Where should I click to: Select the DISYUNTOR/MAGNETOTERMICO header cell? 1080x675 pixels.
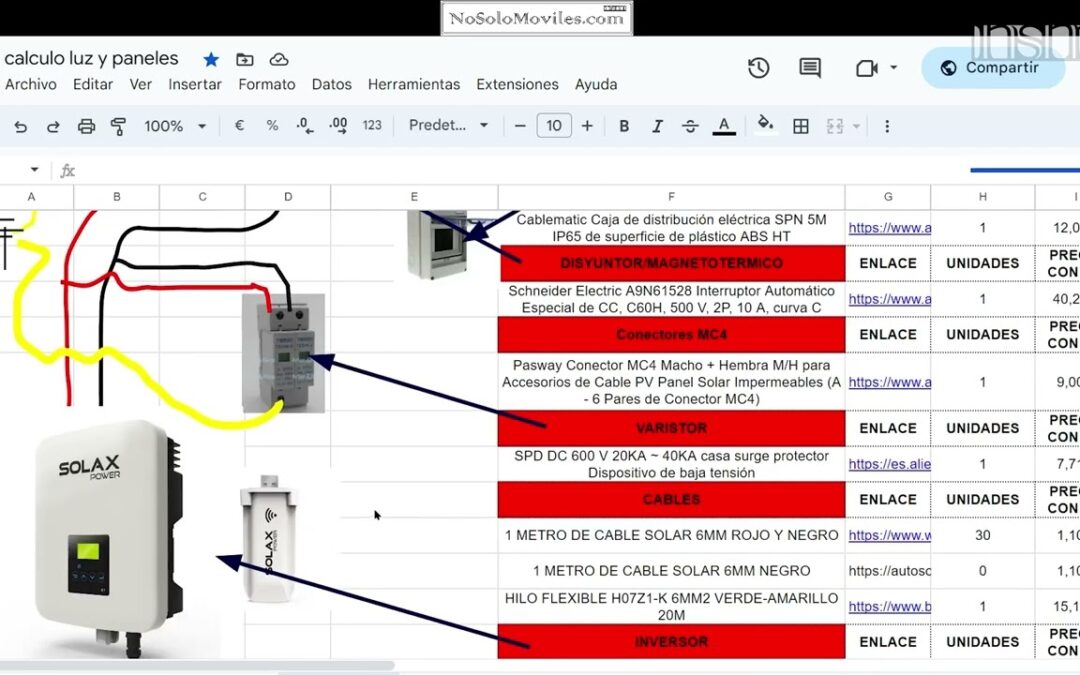click(672, 263)
